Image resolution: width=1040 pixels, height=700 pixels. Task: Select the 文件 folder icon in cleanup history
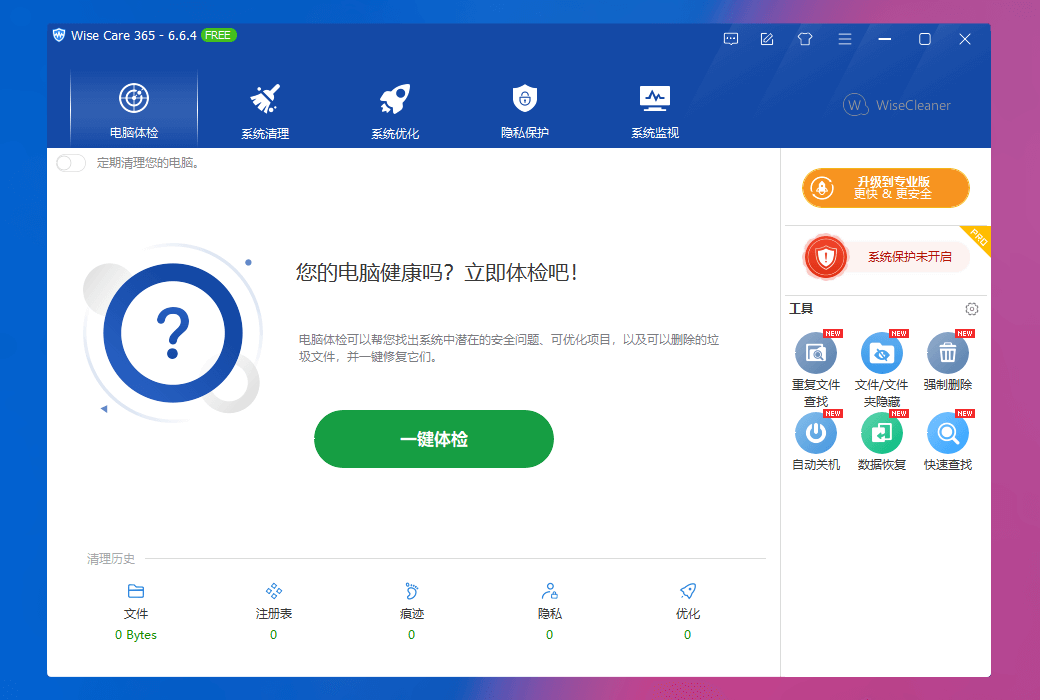point(135,591)
